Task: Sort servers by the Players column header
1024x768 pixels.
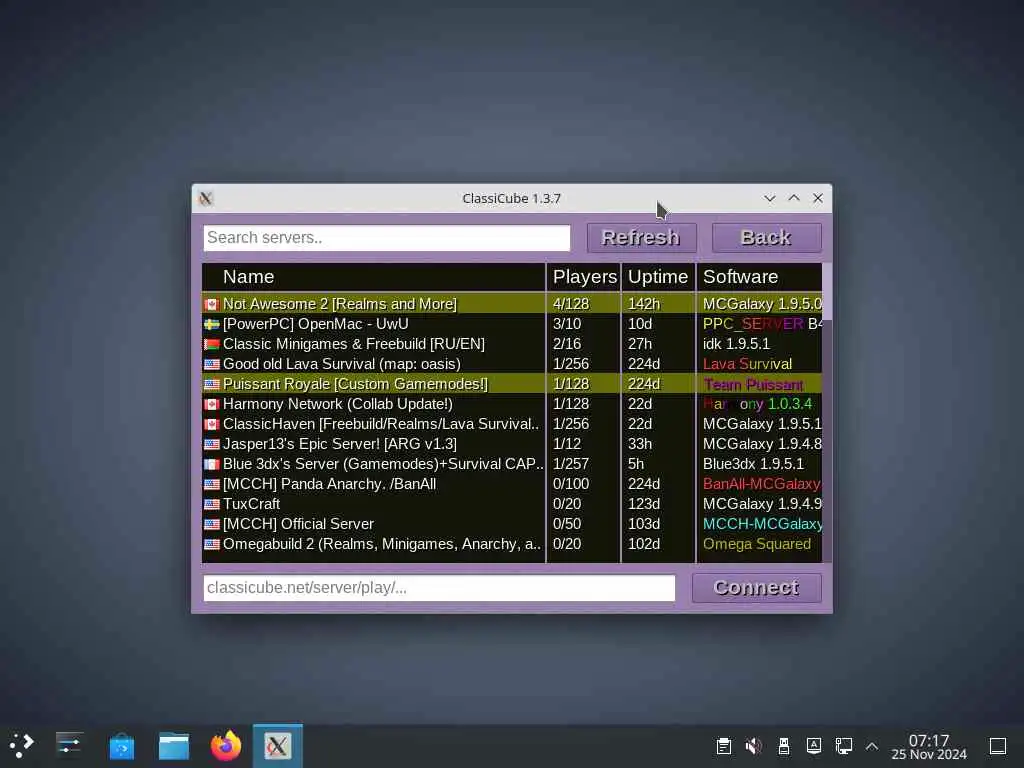Action: click(x=584, y=277)
